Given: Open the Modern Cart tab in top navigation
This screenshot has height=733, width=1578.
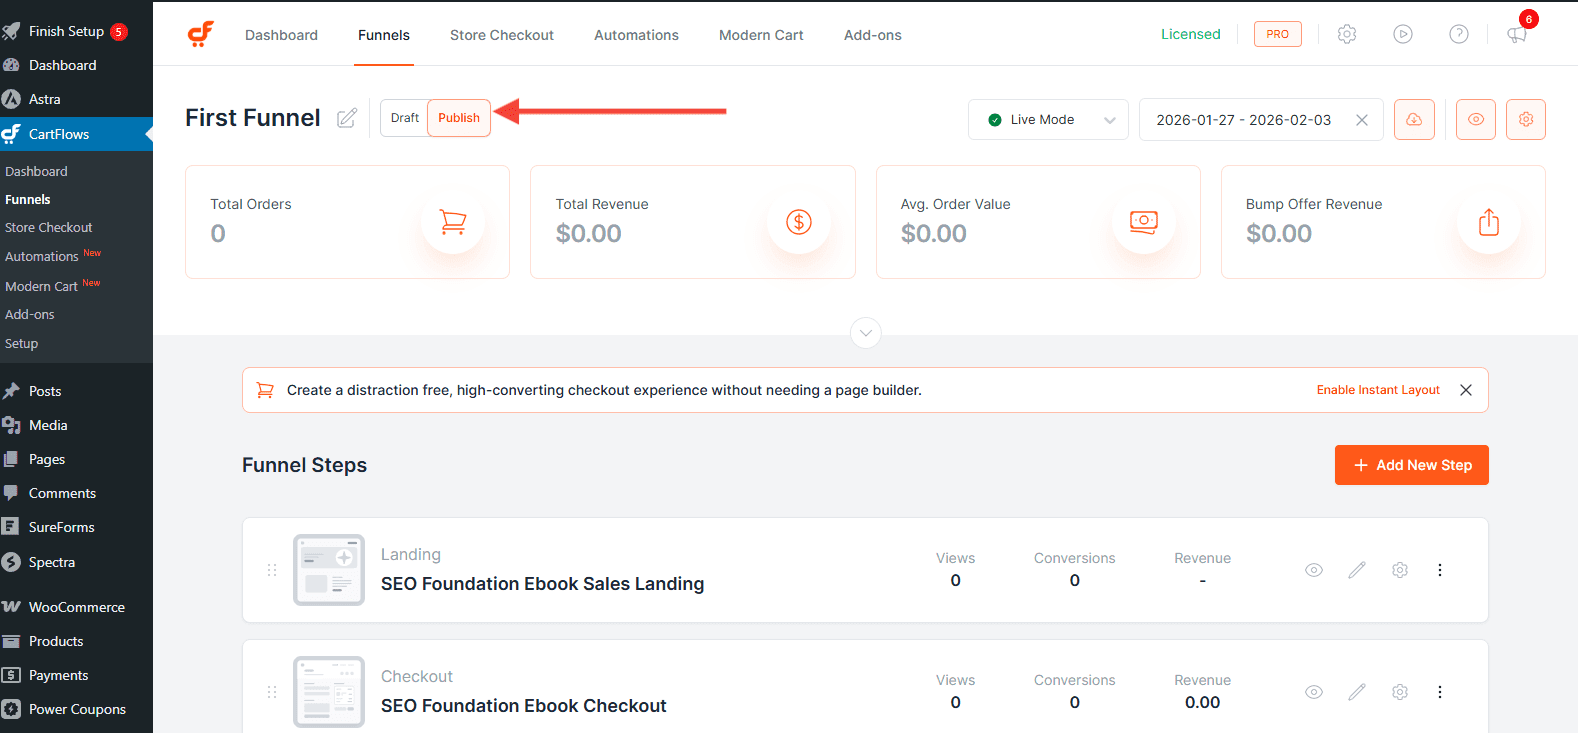Looking at the screenshot, I should click(x=761, y=35).
